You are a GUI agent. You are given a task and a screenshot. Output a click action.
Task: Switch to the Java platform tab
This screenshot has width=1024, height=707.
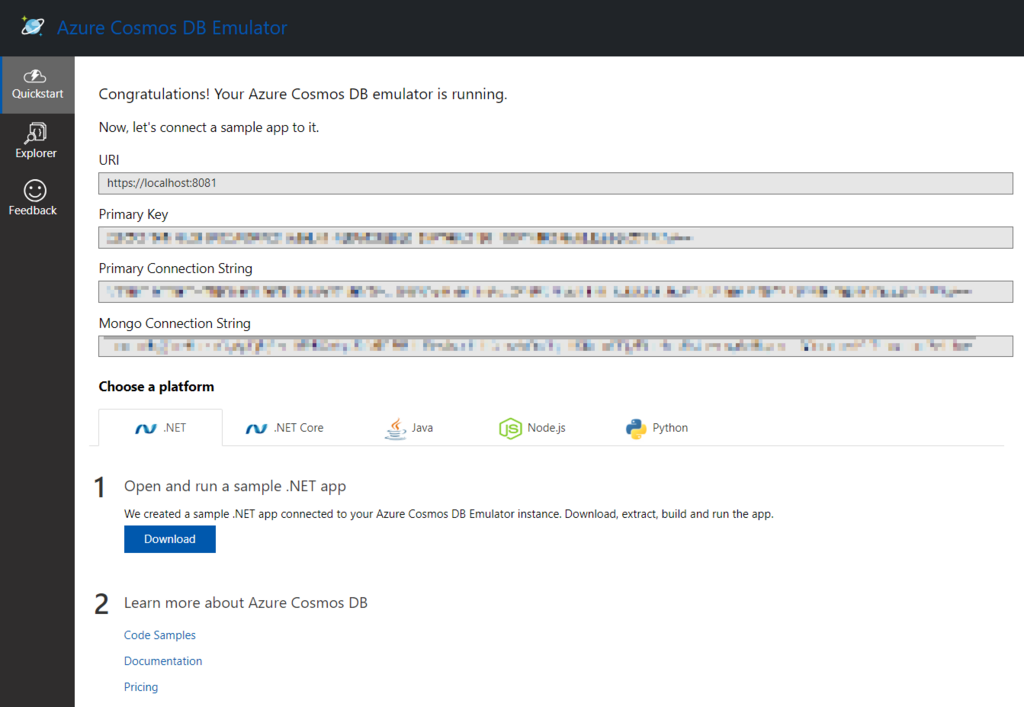point(409,428)
